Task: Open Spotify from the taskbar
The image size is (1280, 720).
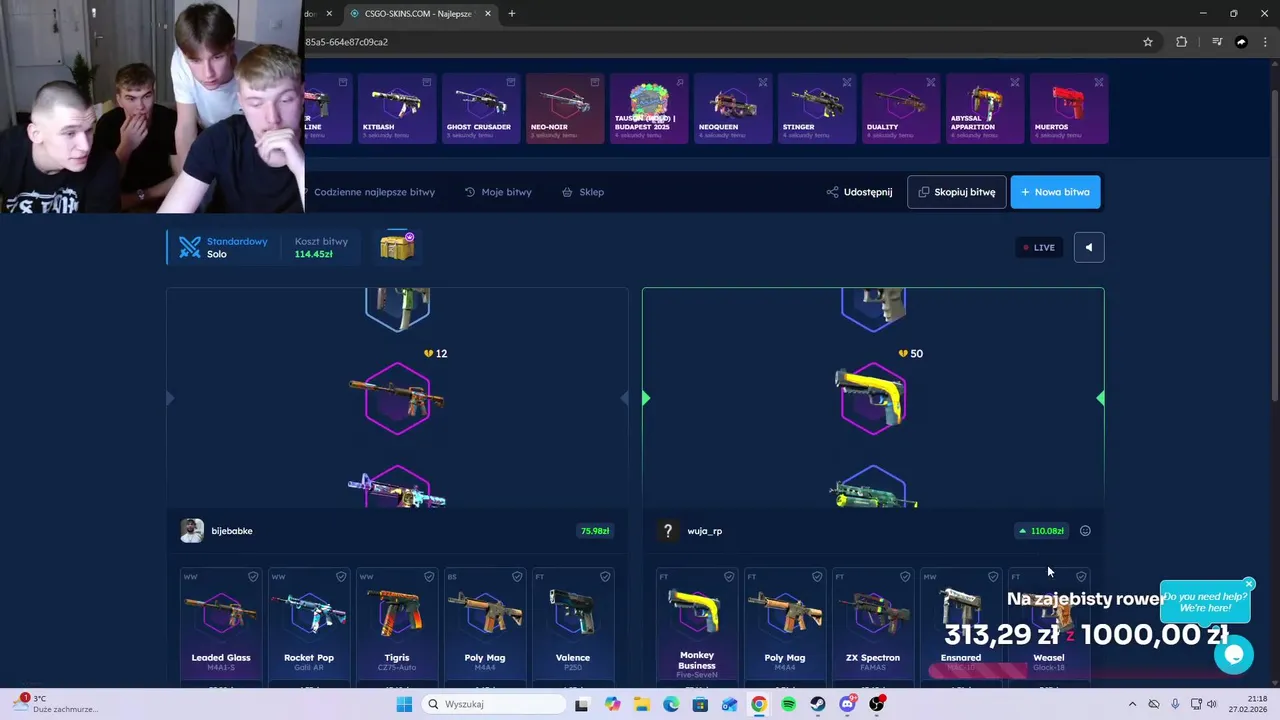Action: pyautogui.click(x=788, y=705)
